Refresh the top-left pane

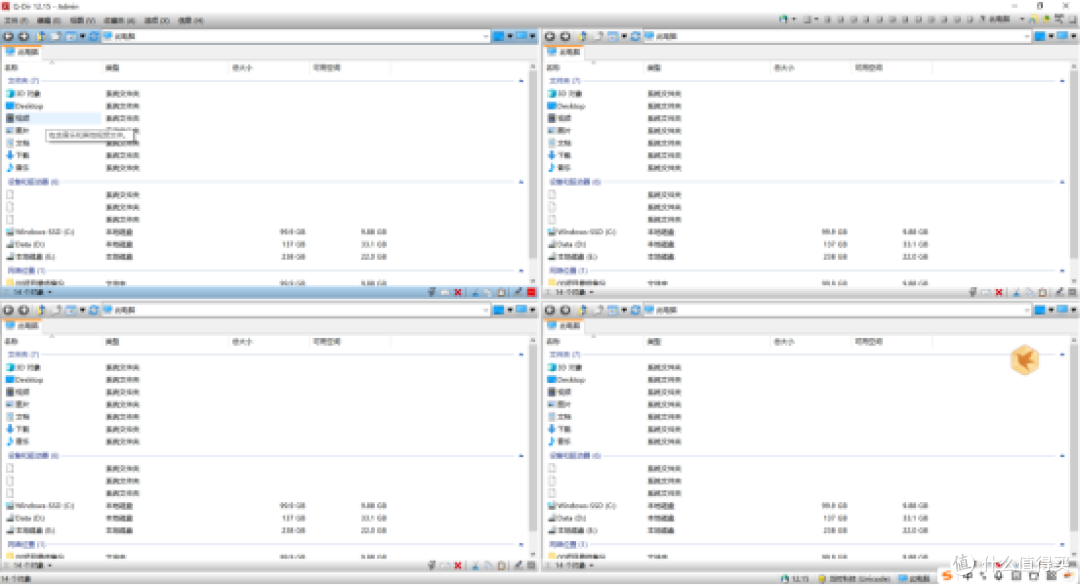(x=94, y=36)
